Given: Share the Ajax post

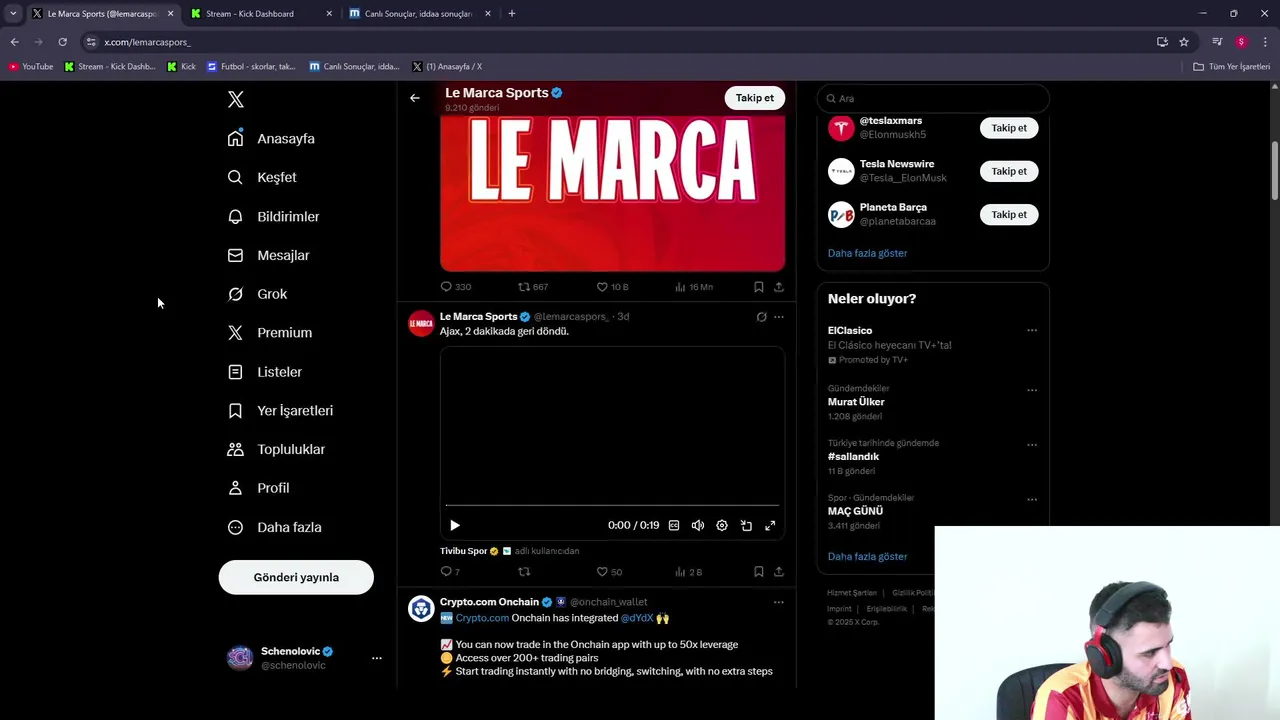Looking at the screenshot, I should 779,572.
